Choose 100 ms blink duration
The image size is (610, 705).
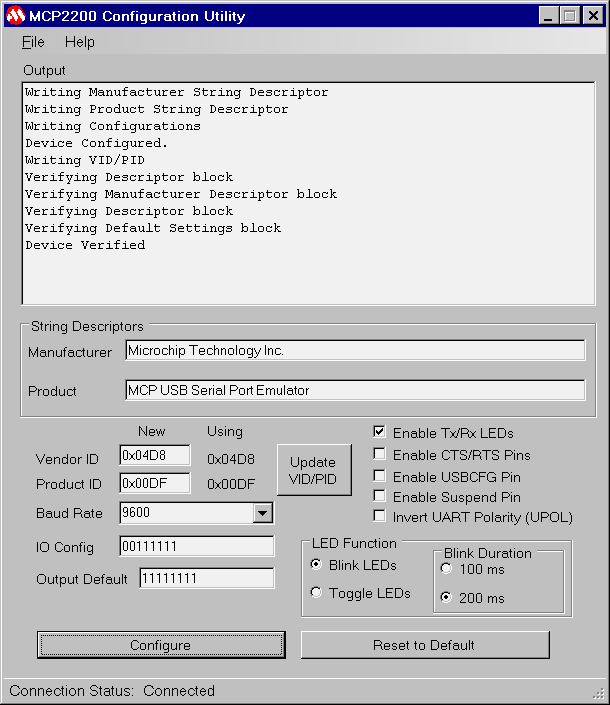point(446,569)
